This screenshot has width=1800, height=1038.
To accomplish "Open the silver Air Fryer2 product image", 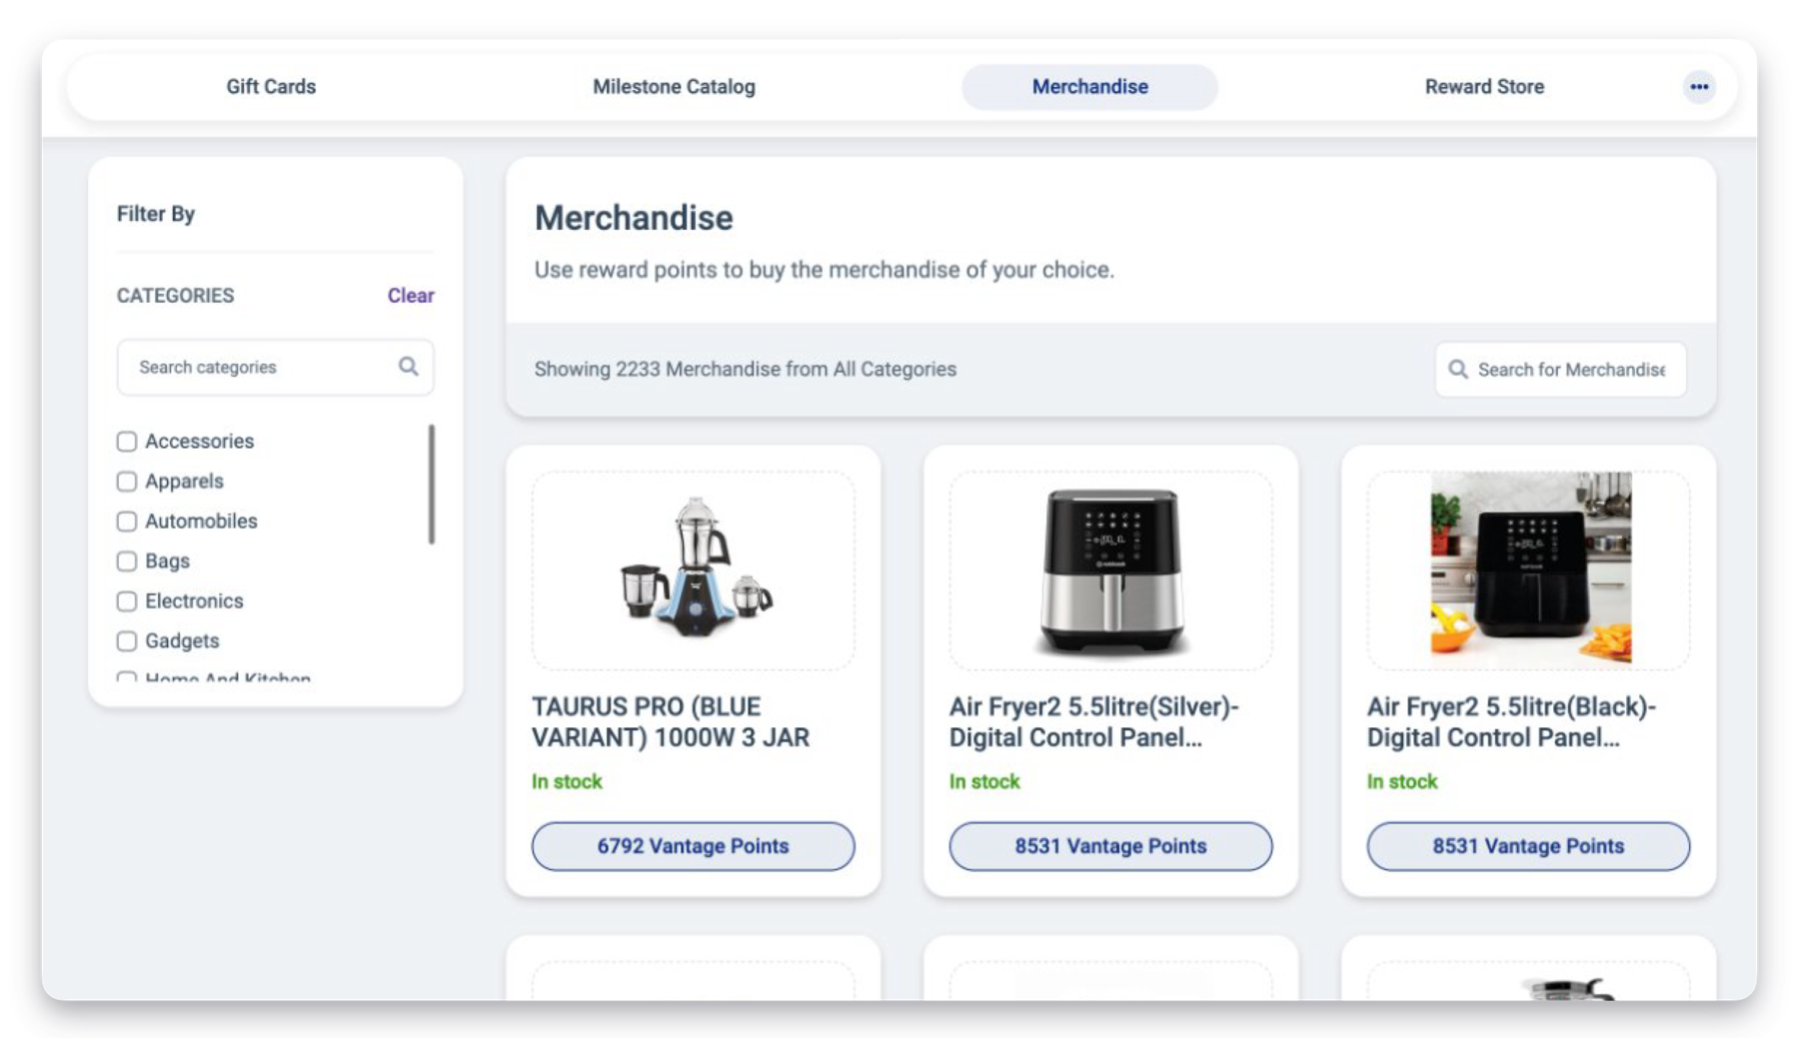I will (1110, 570).
